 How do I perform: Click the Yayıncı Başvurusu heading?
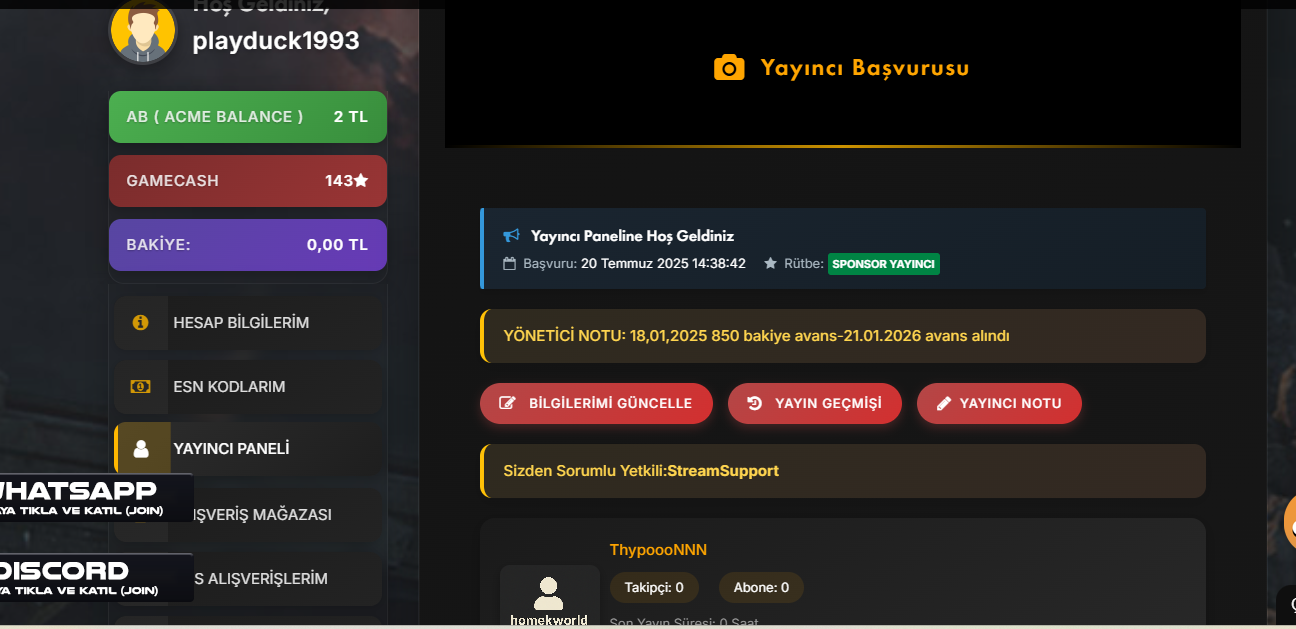pyautogui.click(x=865, y=68)
